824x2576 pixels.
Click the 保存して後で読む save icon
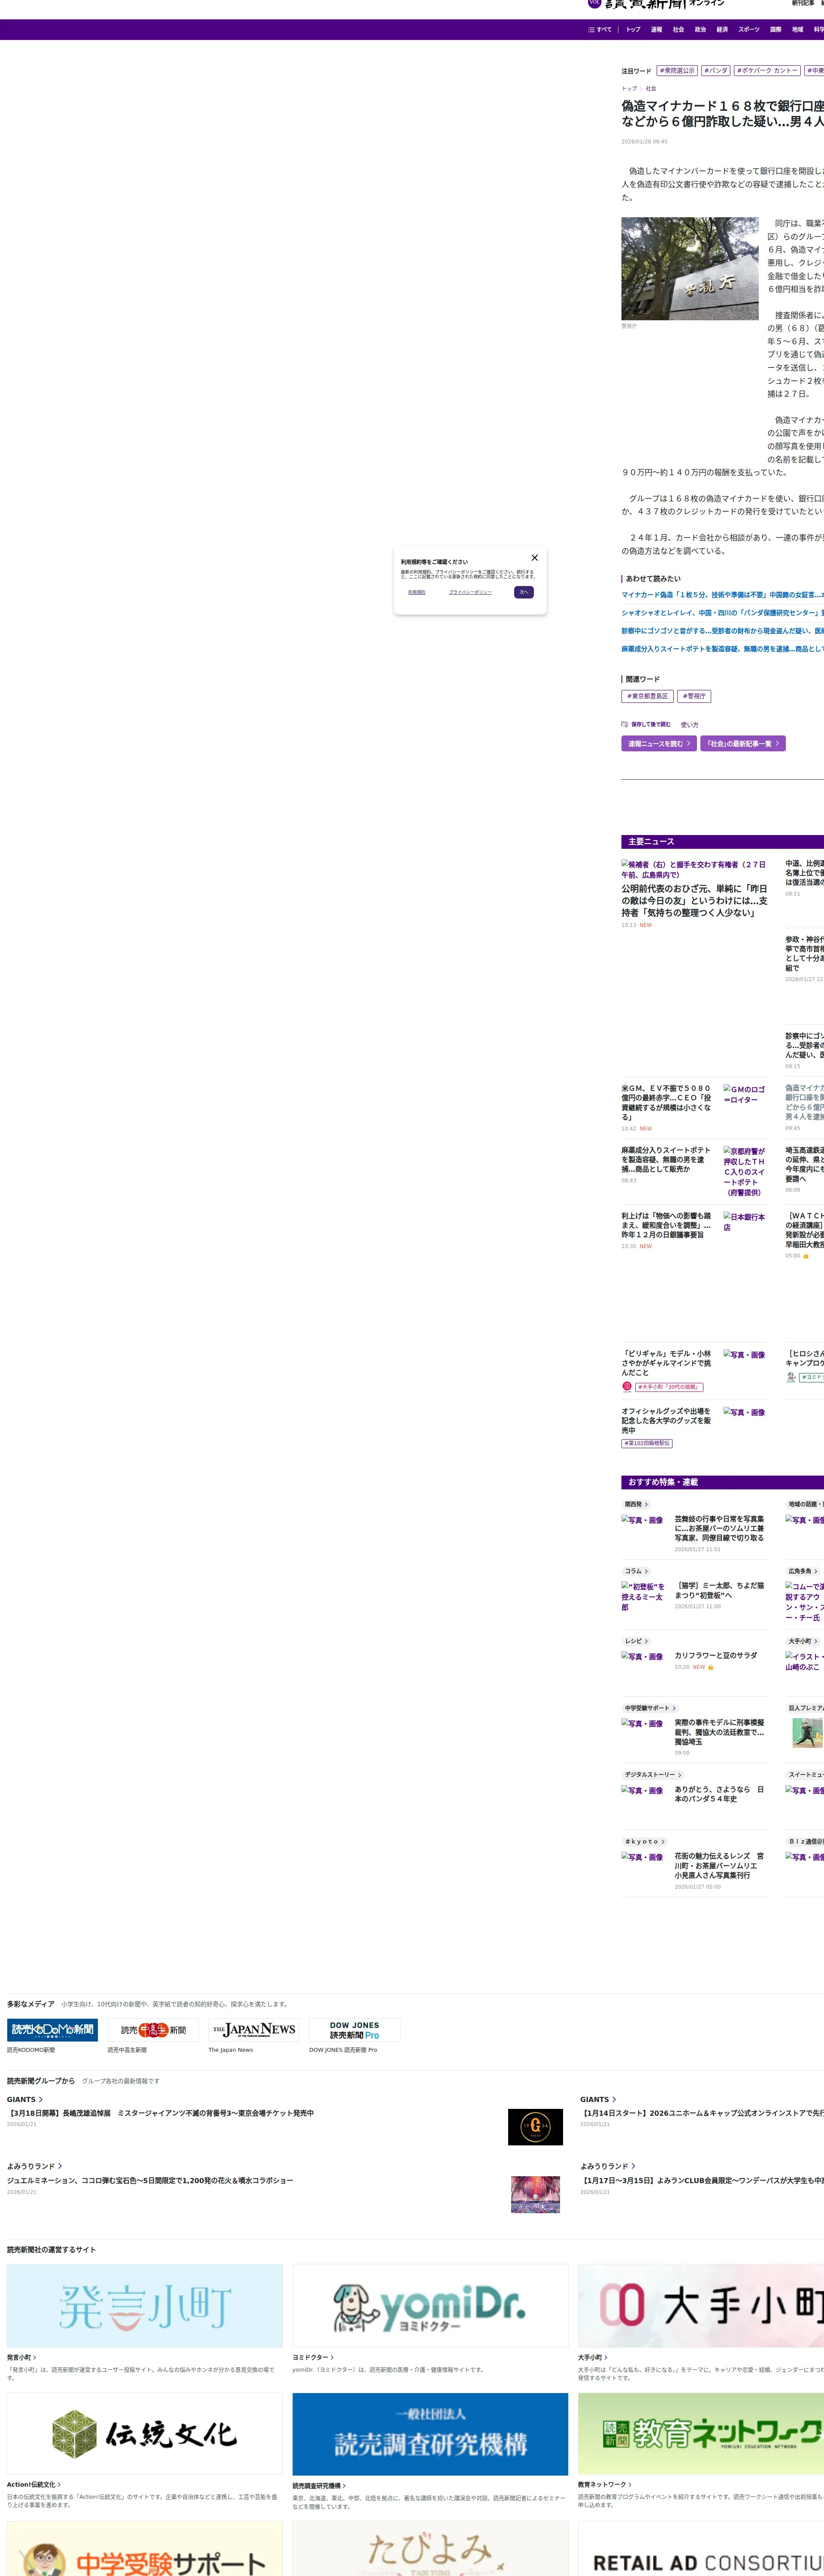pyautogui.click(x=624, y=724)
